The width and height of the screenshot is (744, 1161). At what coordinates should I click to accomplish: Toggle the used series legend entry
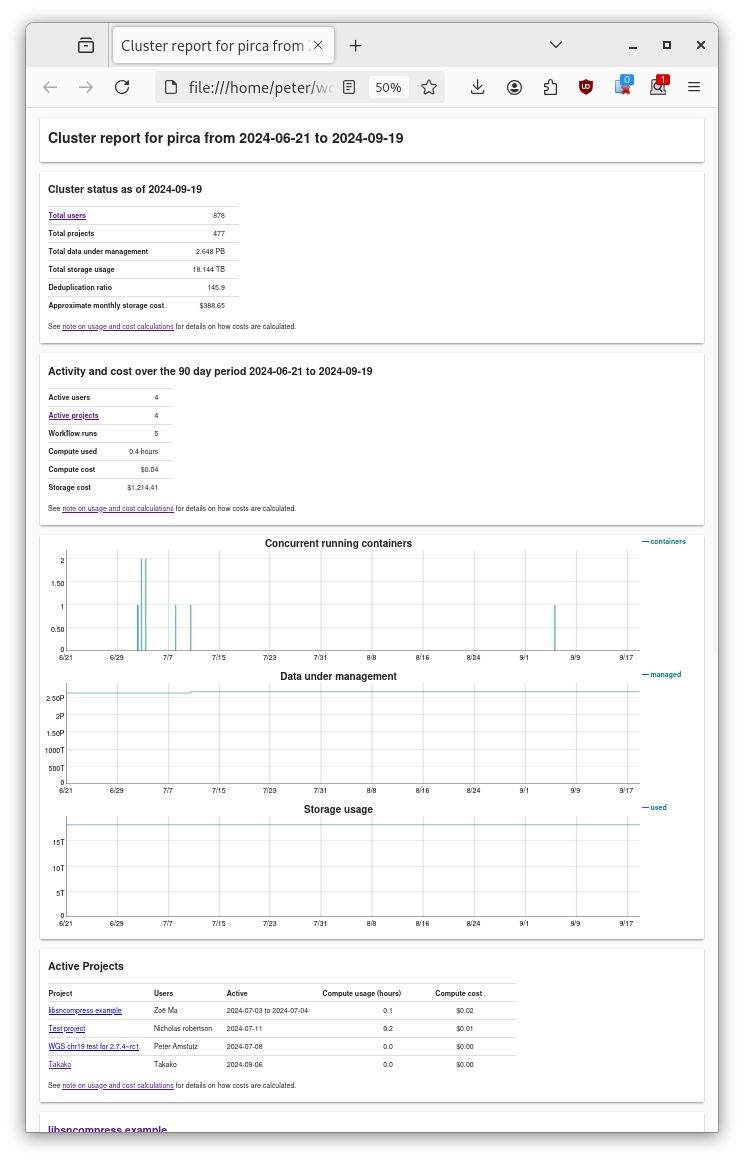[x=657, y=807]
